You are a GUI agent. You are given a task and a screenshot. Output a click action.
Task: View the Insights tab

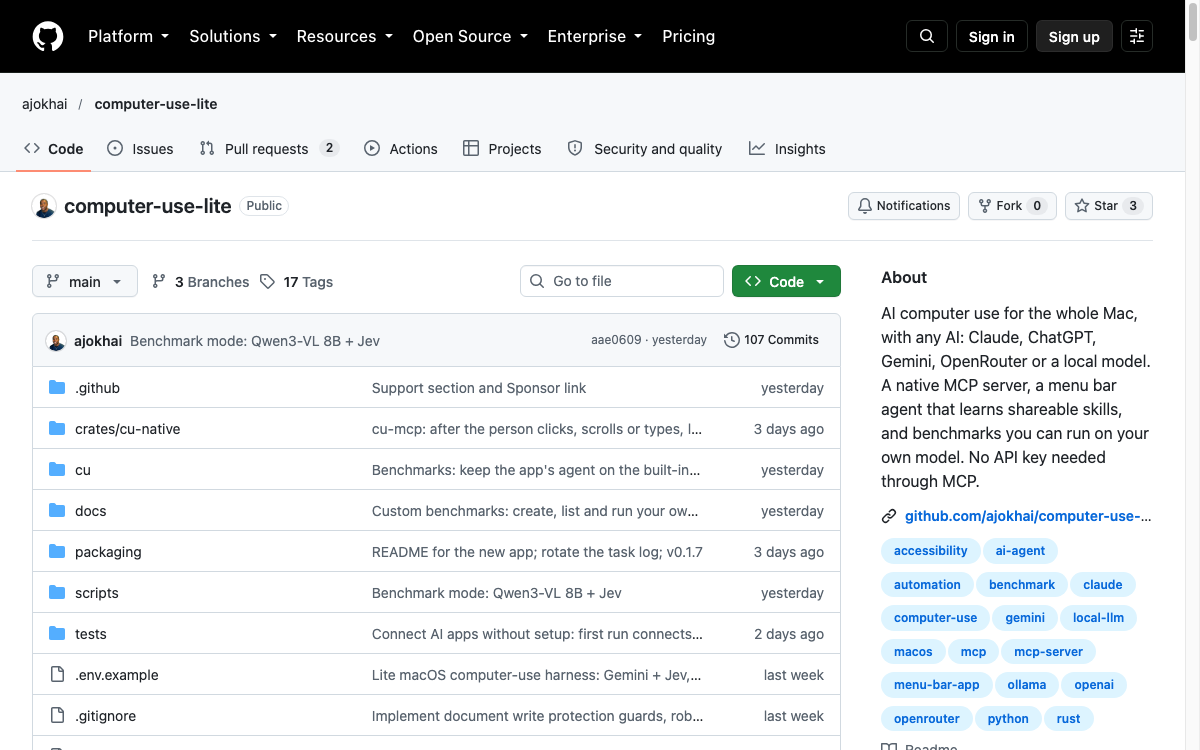(x=787, y=149)
